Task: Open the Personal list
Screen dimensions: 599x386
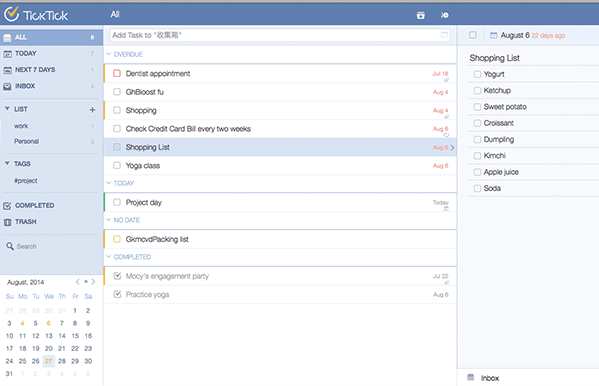Action: (51, 141)
